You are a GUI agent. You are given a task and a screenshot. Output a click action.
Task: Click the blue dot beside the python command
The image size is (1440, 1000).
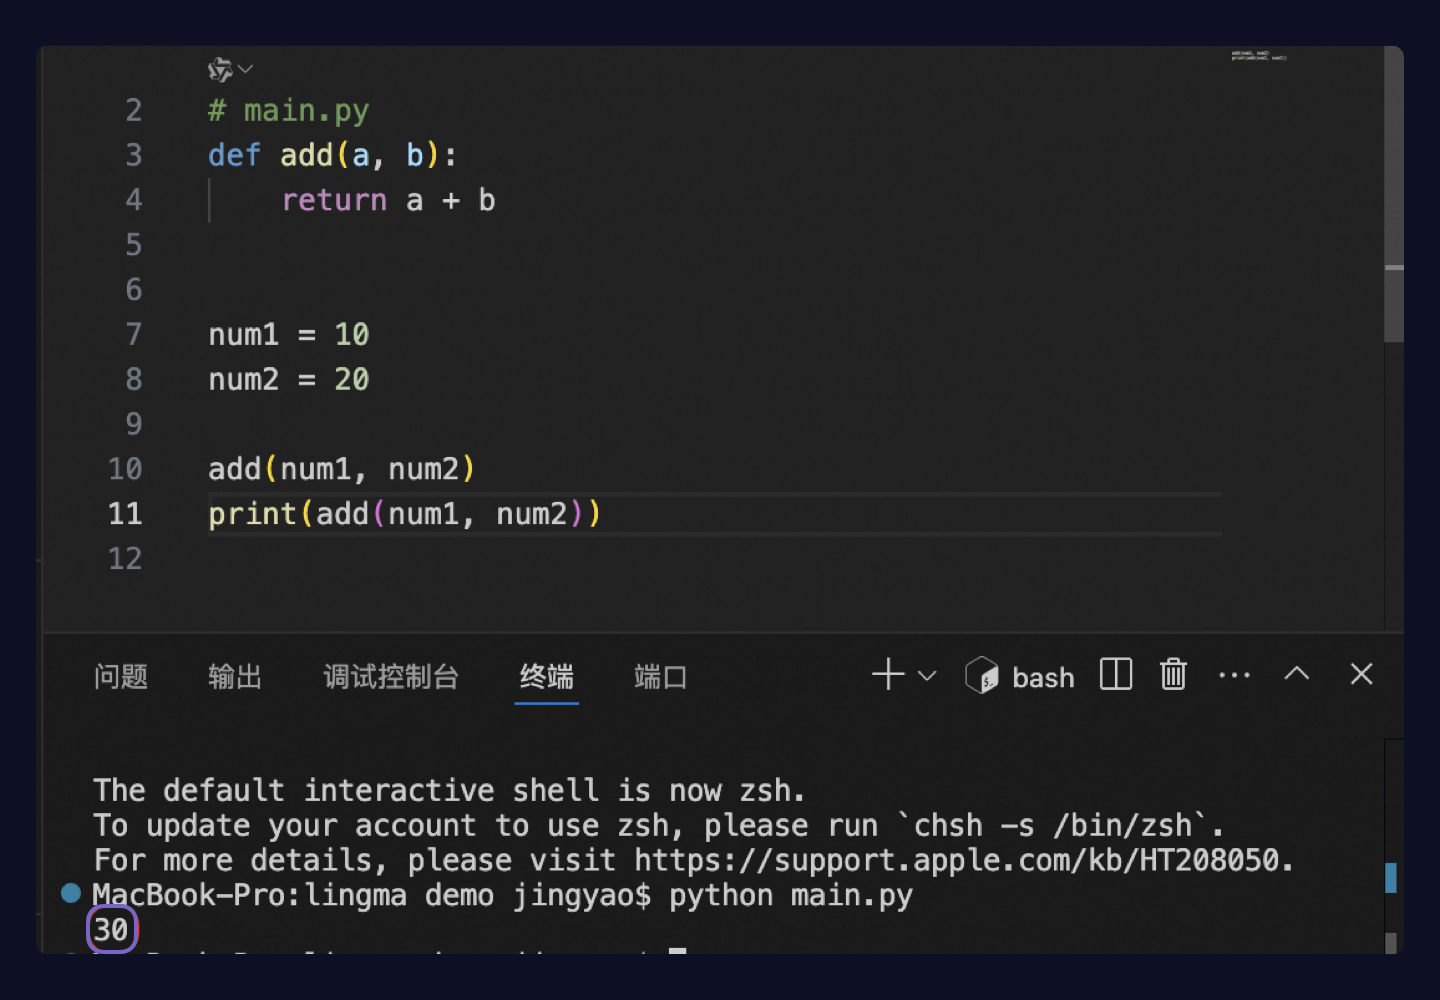[x=71, y=893]
